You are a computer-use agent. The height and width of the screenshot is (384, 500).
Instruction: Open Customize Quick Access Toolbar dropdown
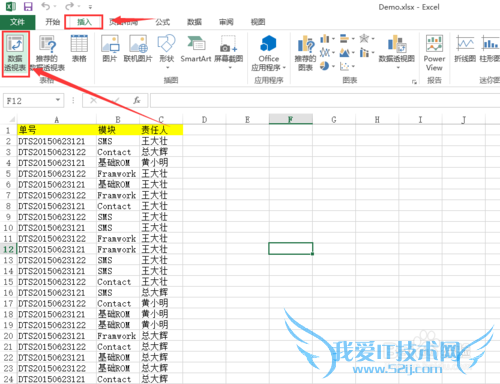[90, 7]
